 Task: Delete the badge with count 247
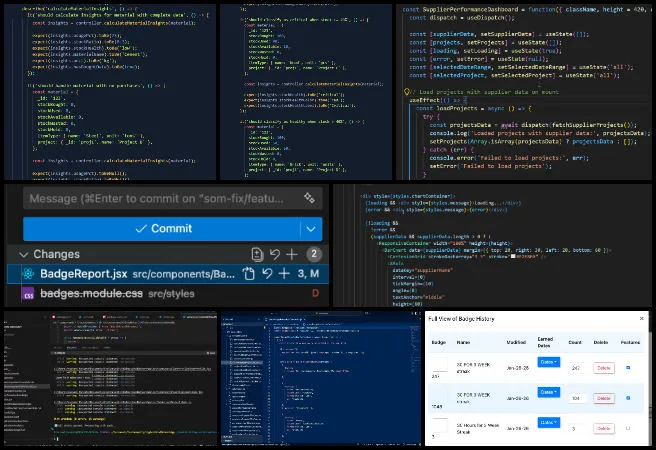(x=604, y=368)
